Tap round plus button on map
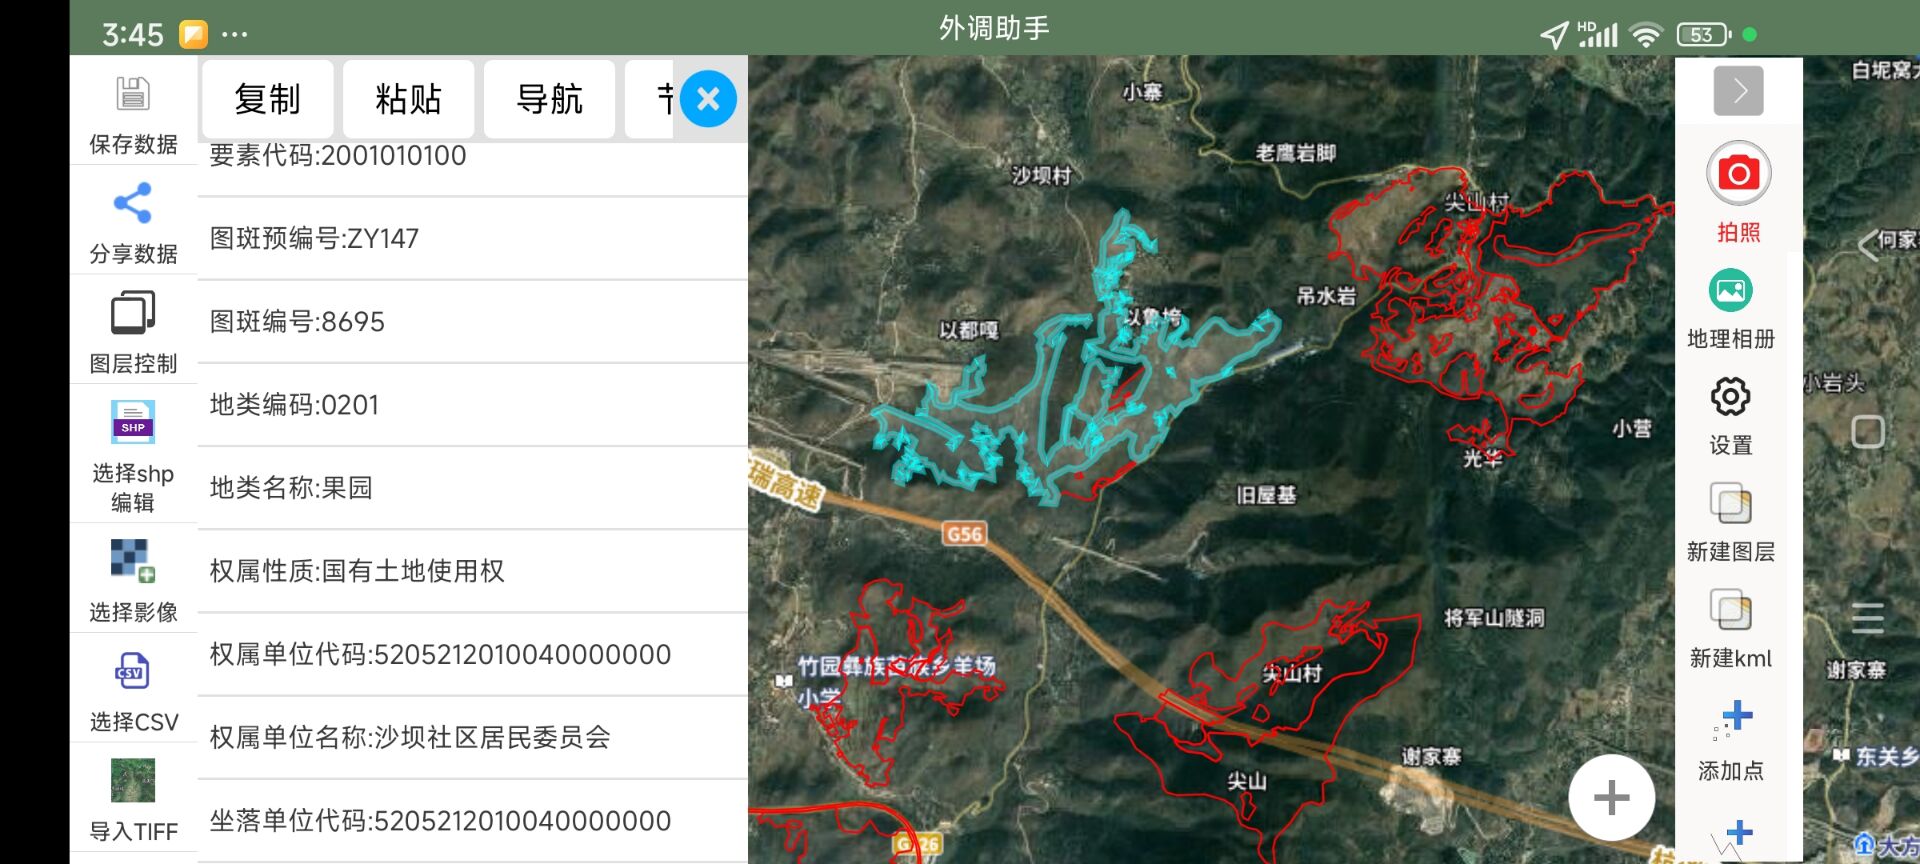The height and width of the screenshot is (864, 1920). click(1611, 798)
